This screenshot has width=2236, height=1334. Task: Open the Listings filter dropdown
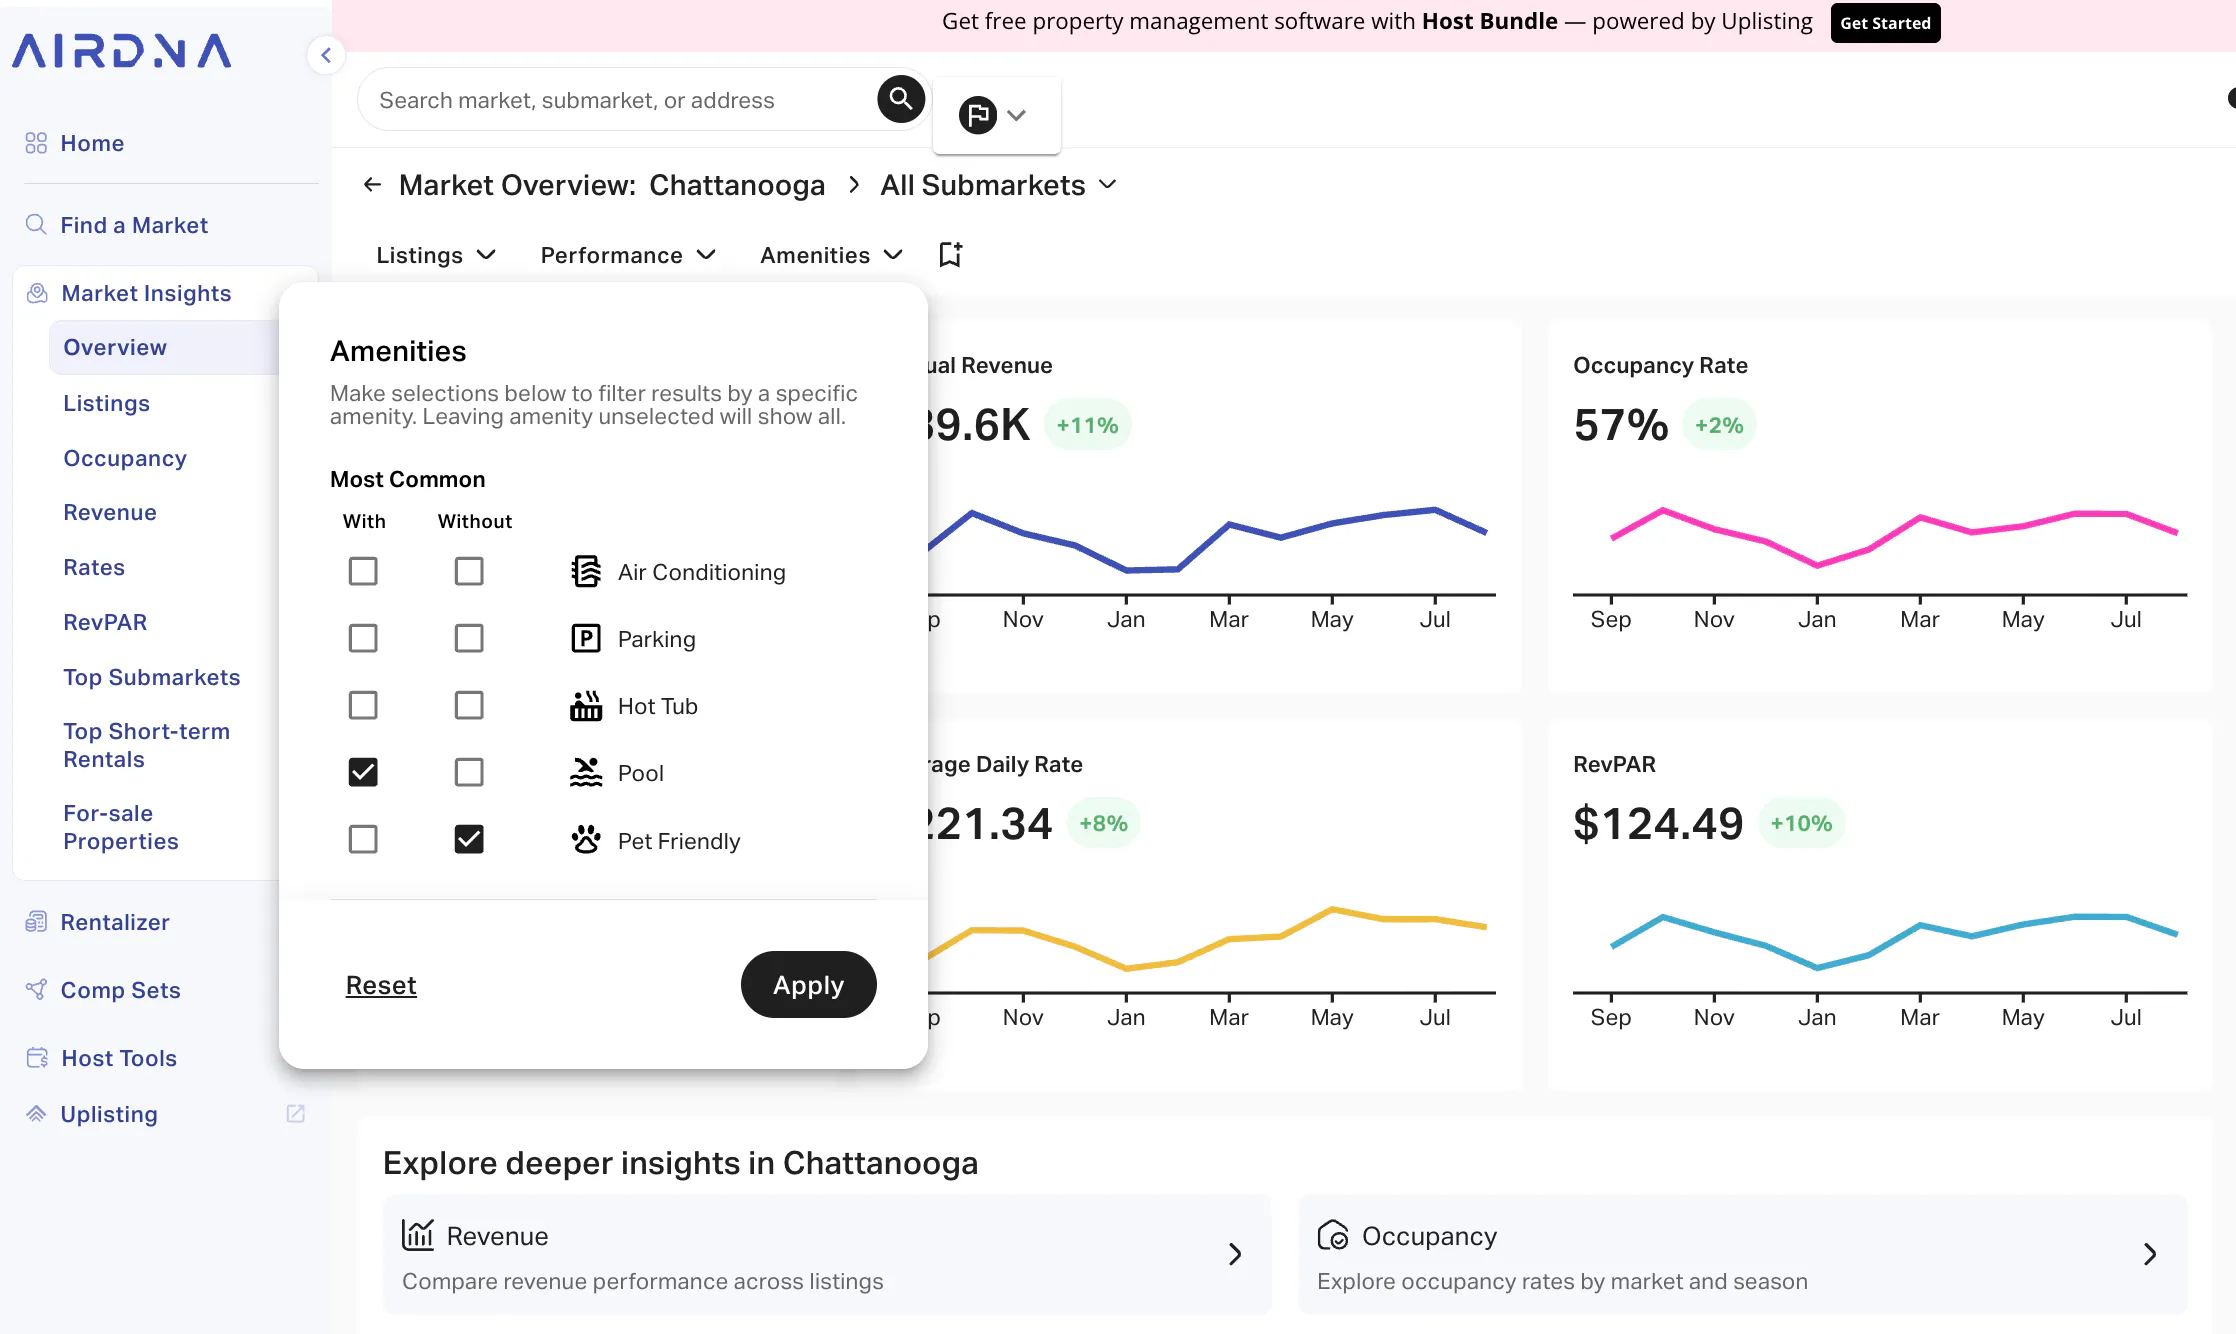tap(436, 255)
